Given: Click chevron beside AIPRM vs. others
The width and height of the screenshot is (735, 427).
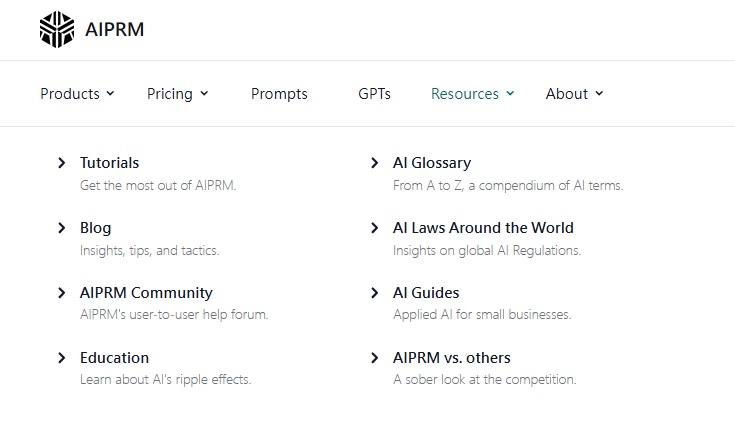Looking at the screenshot, I should point(374,358).
